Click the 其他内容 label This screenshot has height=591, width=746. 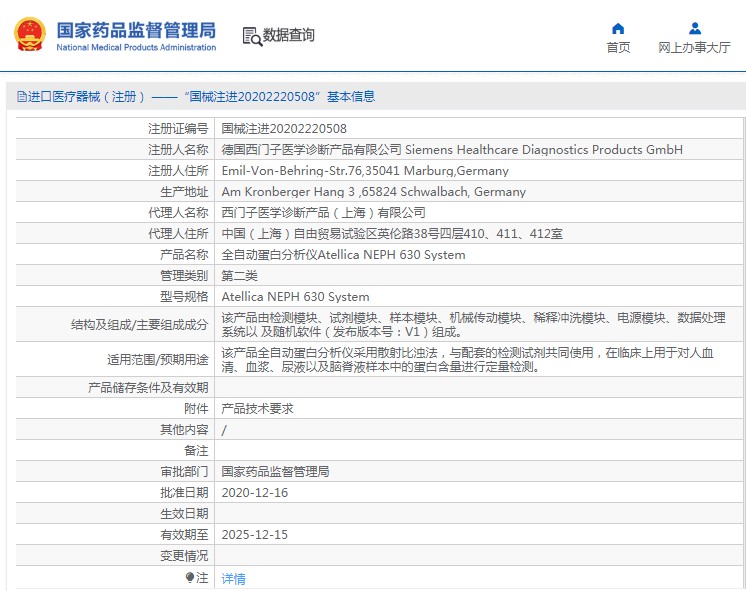(x=184, y=430)
